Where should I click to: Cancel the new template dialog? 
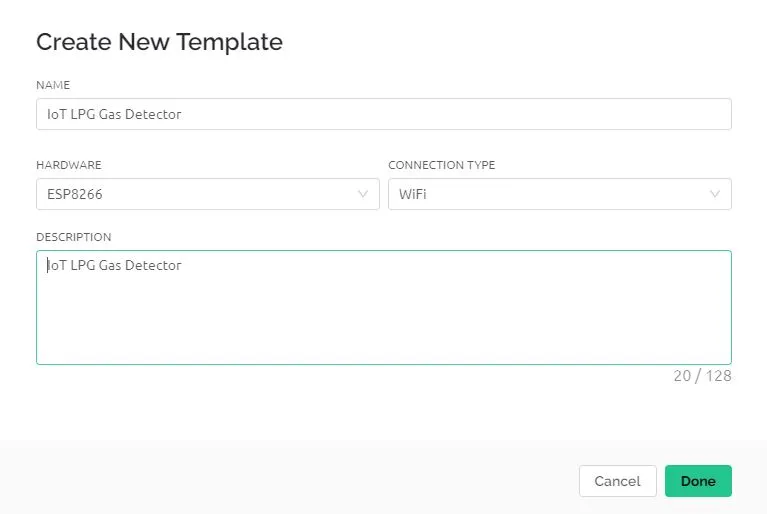(x=617, y=481)
